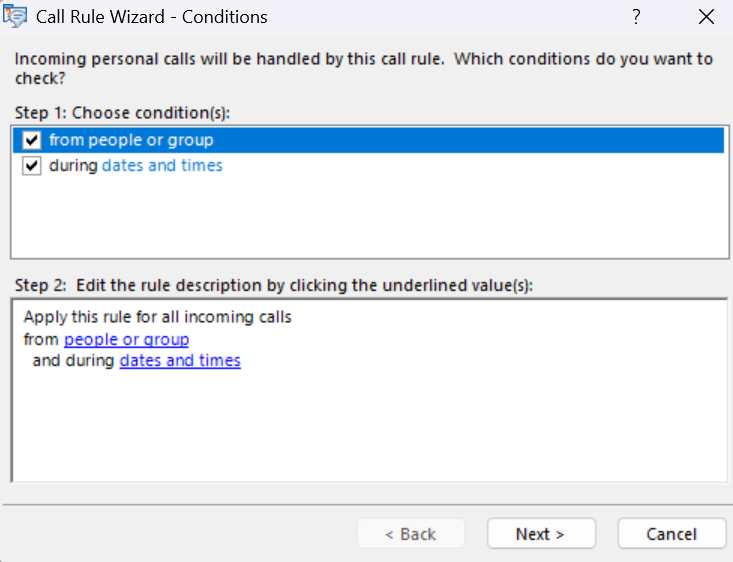The image size is (733, 562).
Task: Click the 'Call Rule Wizard - Conditions' title text
Action: click(151, 17)
